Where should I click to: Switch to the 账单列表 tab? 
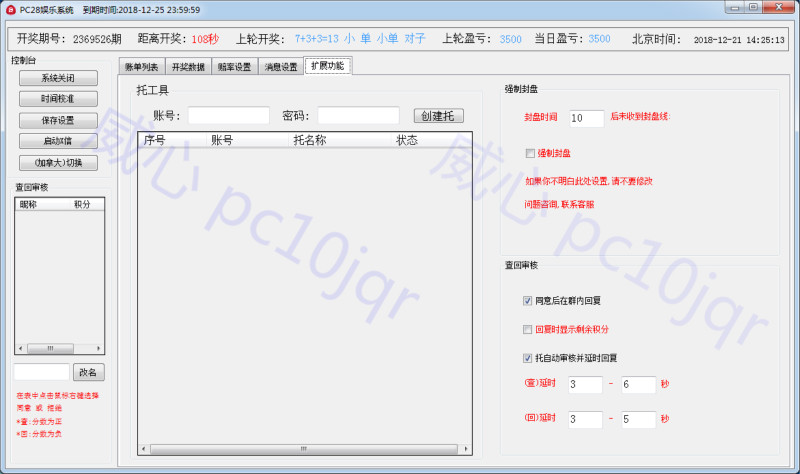(141, 67)
